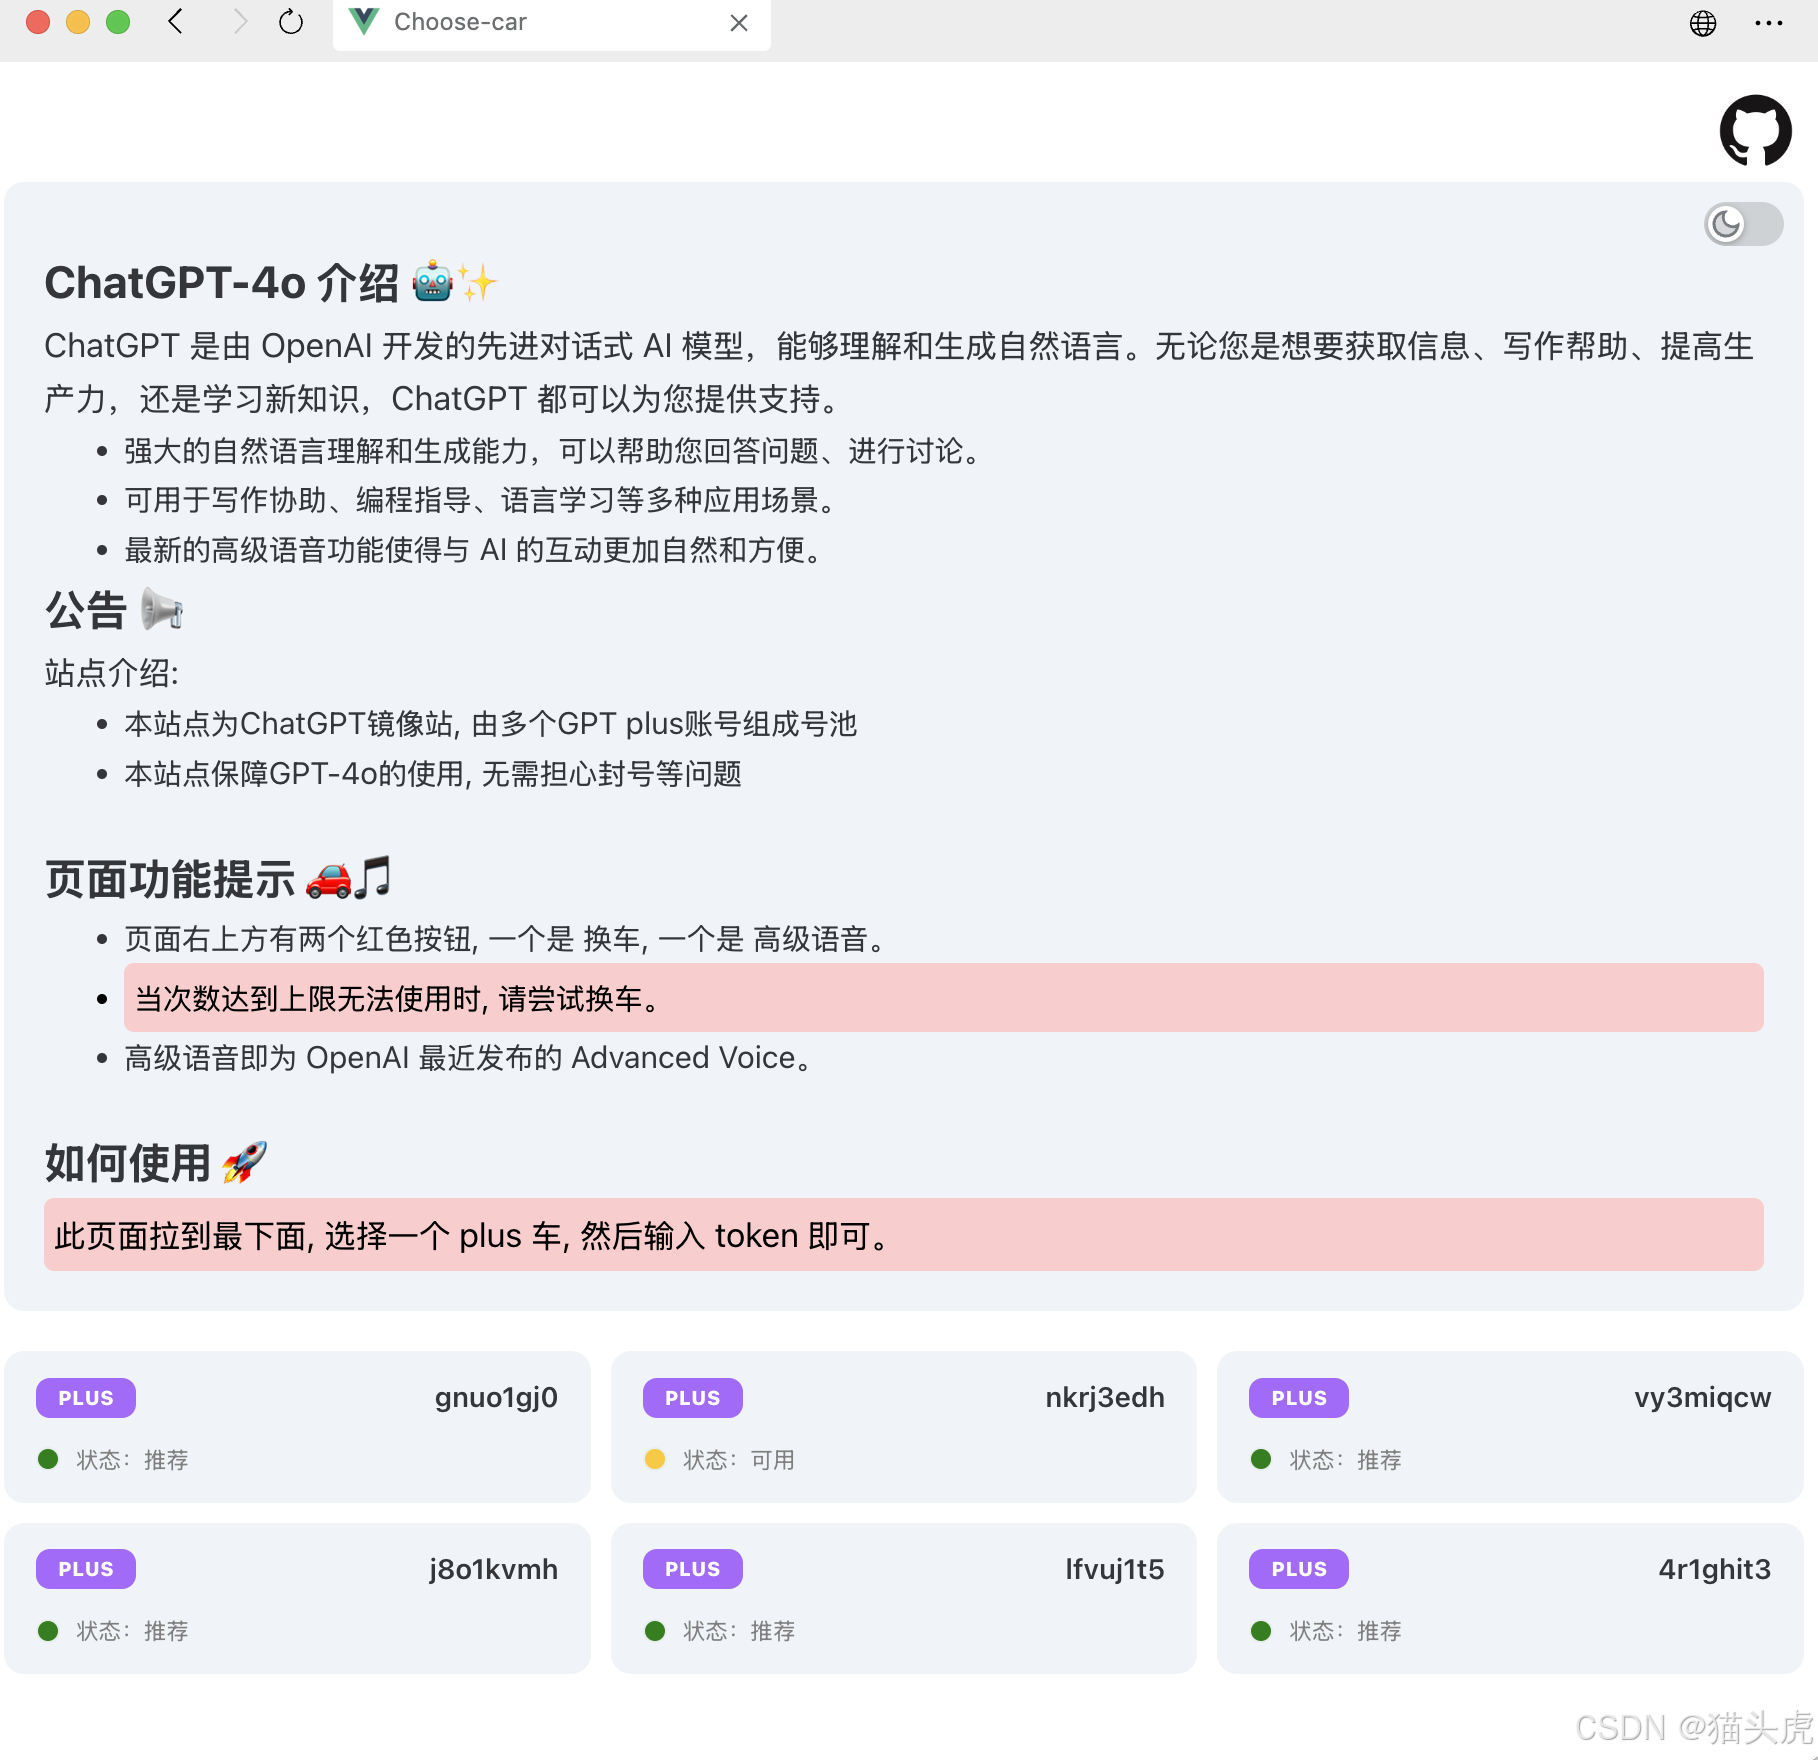Select the 4r1ghit3 car card
Viewport: 1818px width, 1760px height.
[x=1509, y=1598]
